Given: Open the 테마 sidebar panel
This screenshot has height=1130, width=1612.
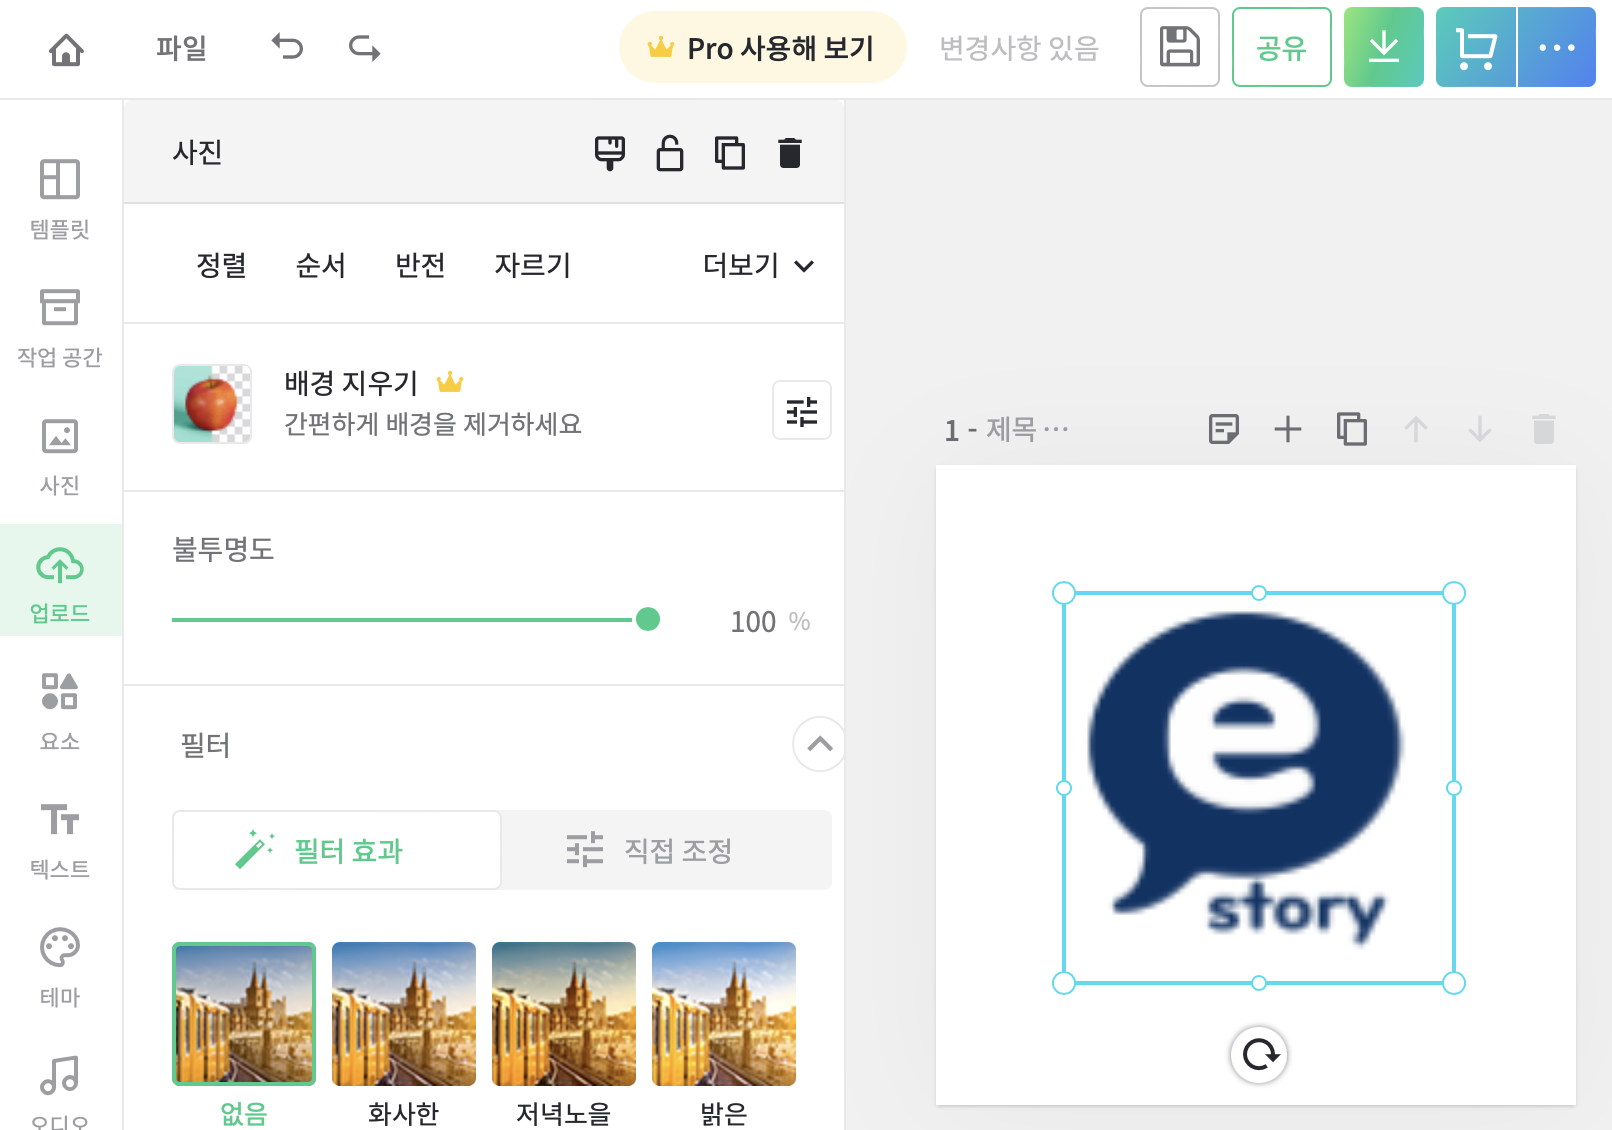Looking at the screenshot, I should pos(60,964).
